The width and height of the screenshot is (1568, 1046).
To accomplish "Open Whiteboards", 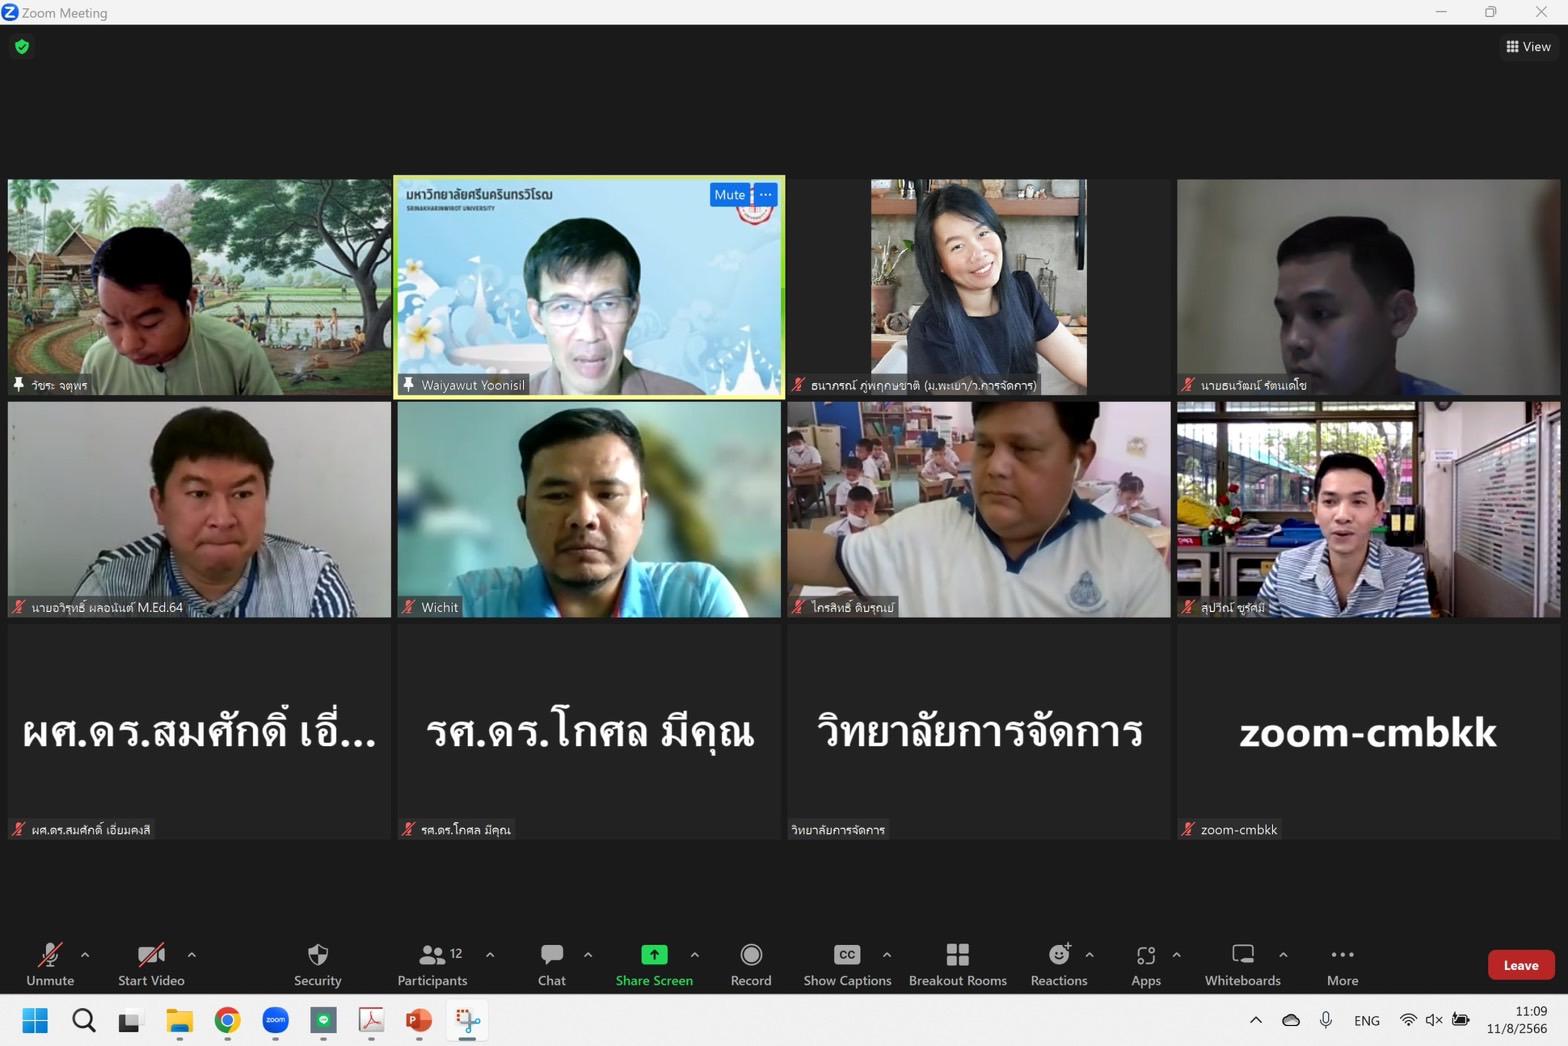I will (x=1242, y=964).
